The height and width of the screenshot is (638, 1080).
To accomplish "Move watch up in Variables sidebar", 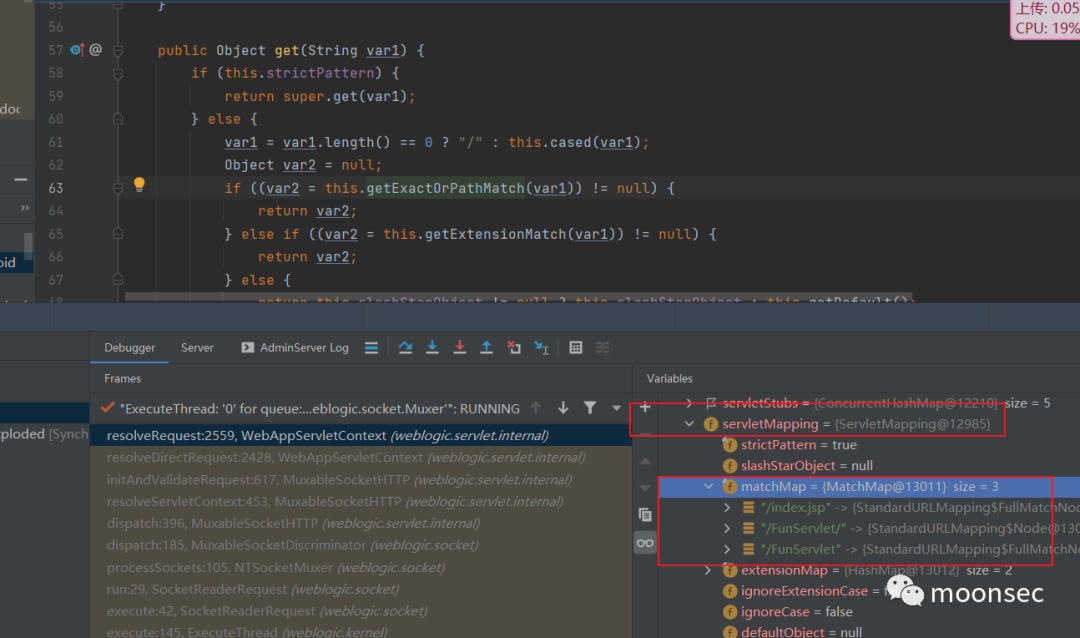I will pos(645,461).
